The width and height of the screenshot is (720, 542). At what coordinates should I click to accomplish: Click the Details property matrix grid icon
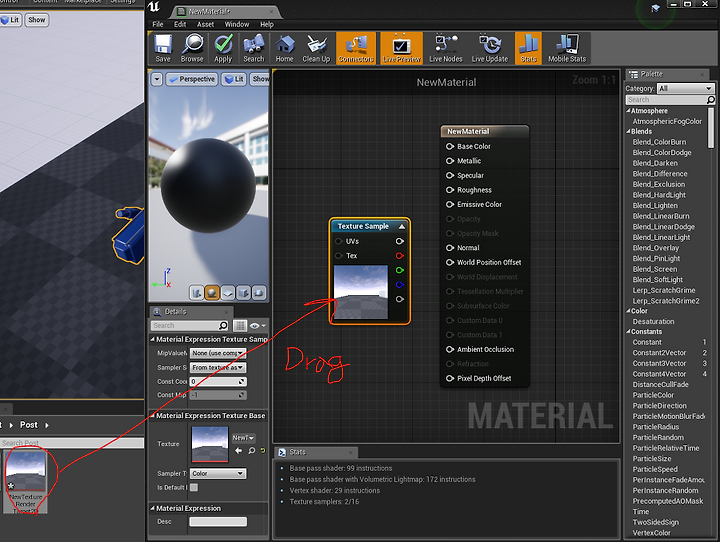[240, 326]
